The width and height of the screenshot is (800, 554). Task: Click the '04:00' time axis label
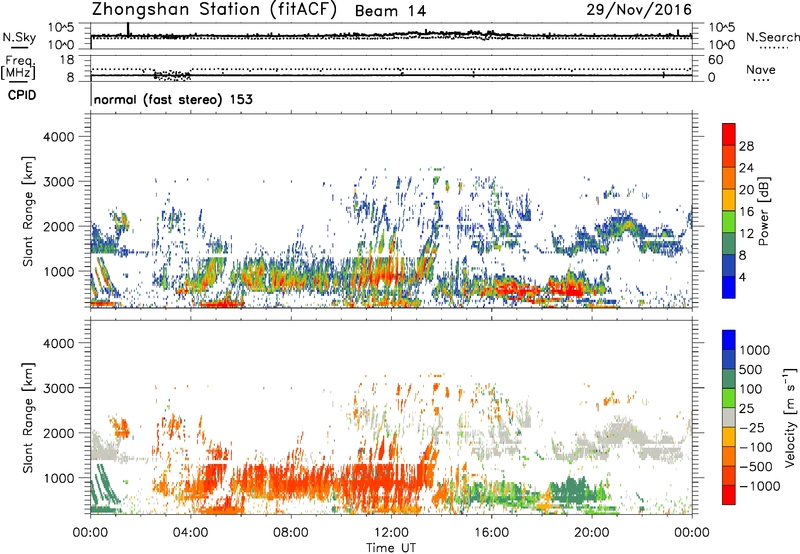click(x=190, y=533)
